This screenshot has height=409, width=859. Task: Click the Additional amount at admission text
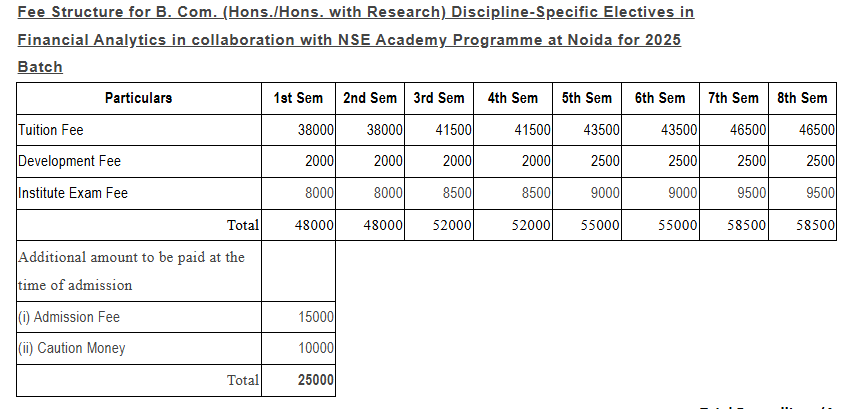131,271
